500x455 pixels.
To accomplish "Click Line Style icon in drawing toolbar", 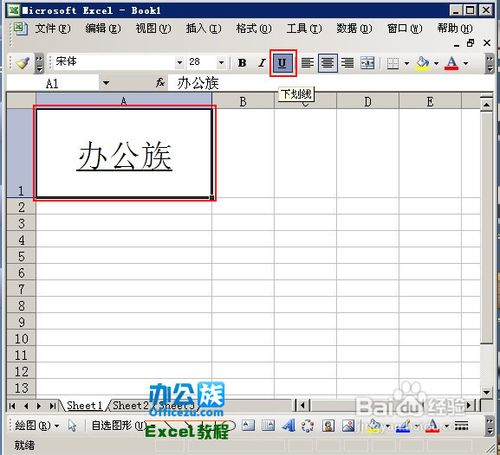I will point(461,425).
